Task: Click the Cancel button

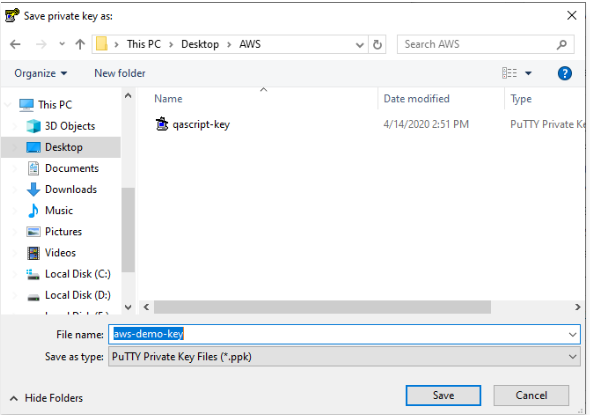Action: pos(531,395)
